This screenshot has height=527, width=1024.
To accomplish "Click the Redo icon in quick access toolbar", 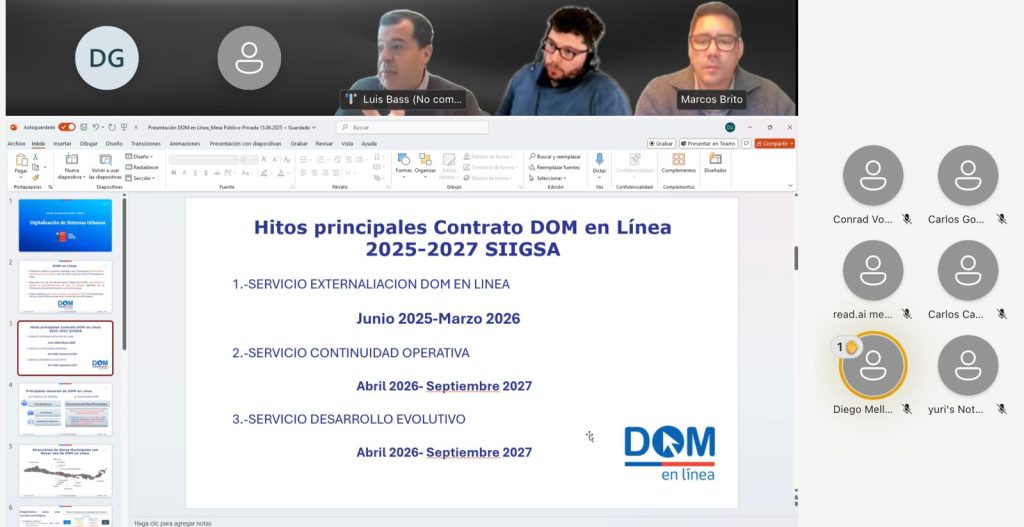I will [x=112, y=127].
